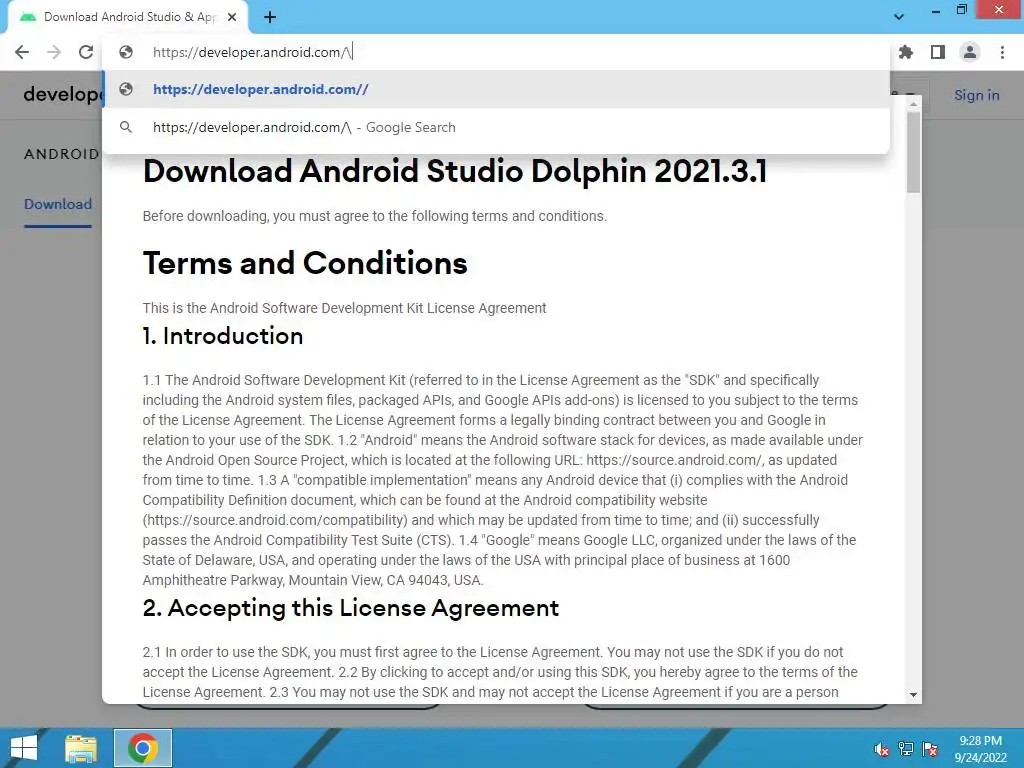Click into the address bar URL field
The height and width of the screenshot is (768, 1024).
pos(496,52)
